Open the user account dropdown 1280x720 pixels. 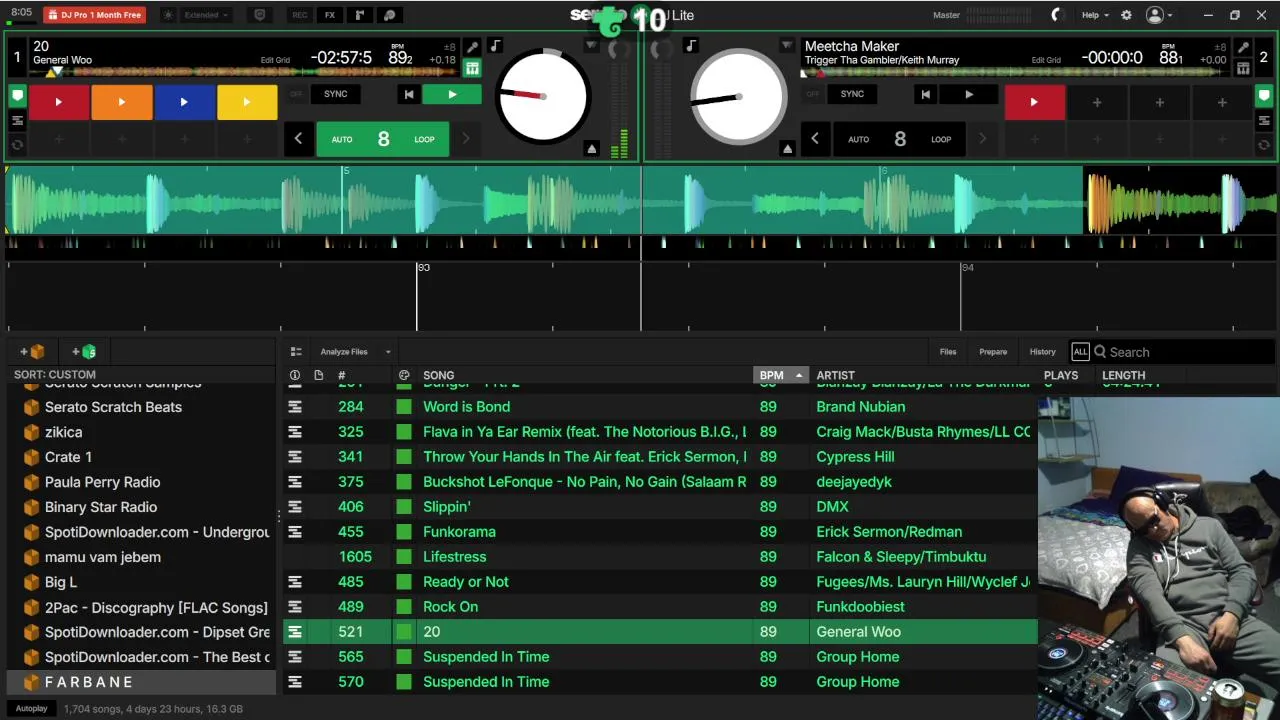point(1159,15)
